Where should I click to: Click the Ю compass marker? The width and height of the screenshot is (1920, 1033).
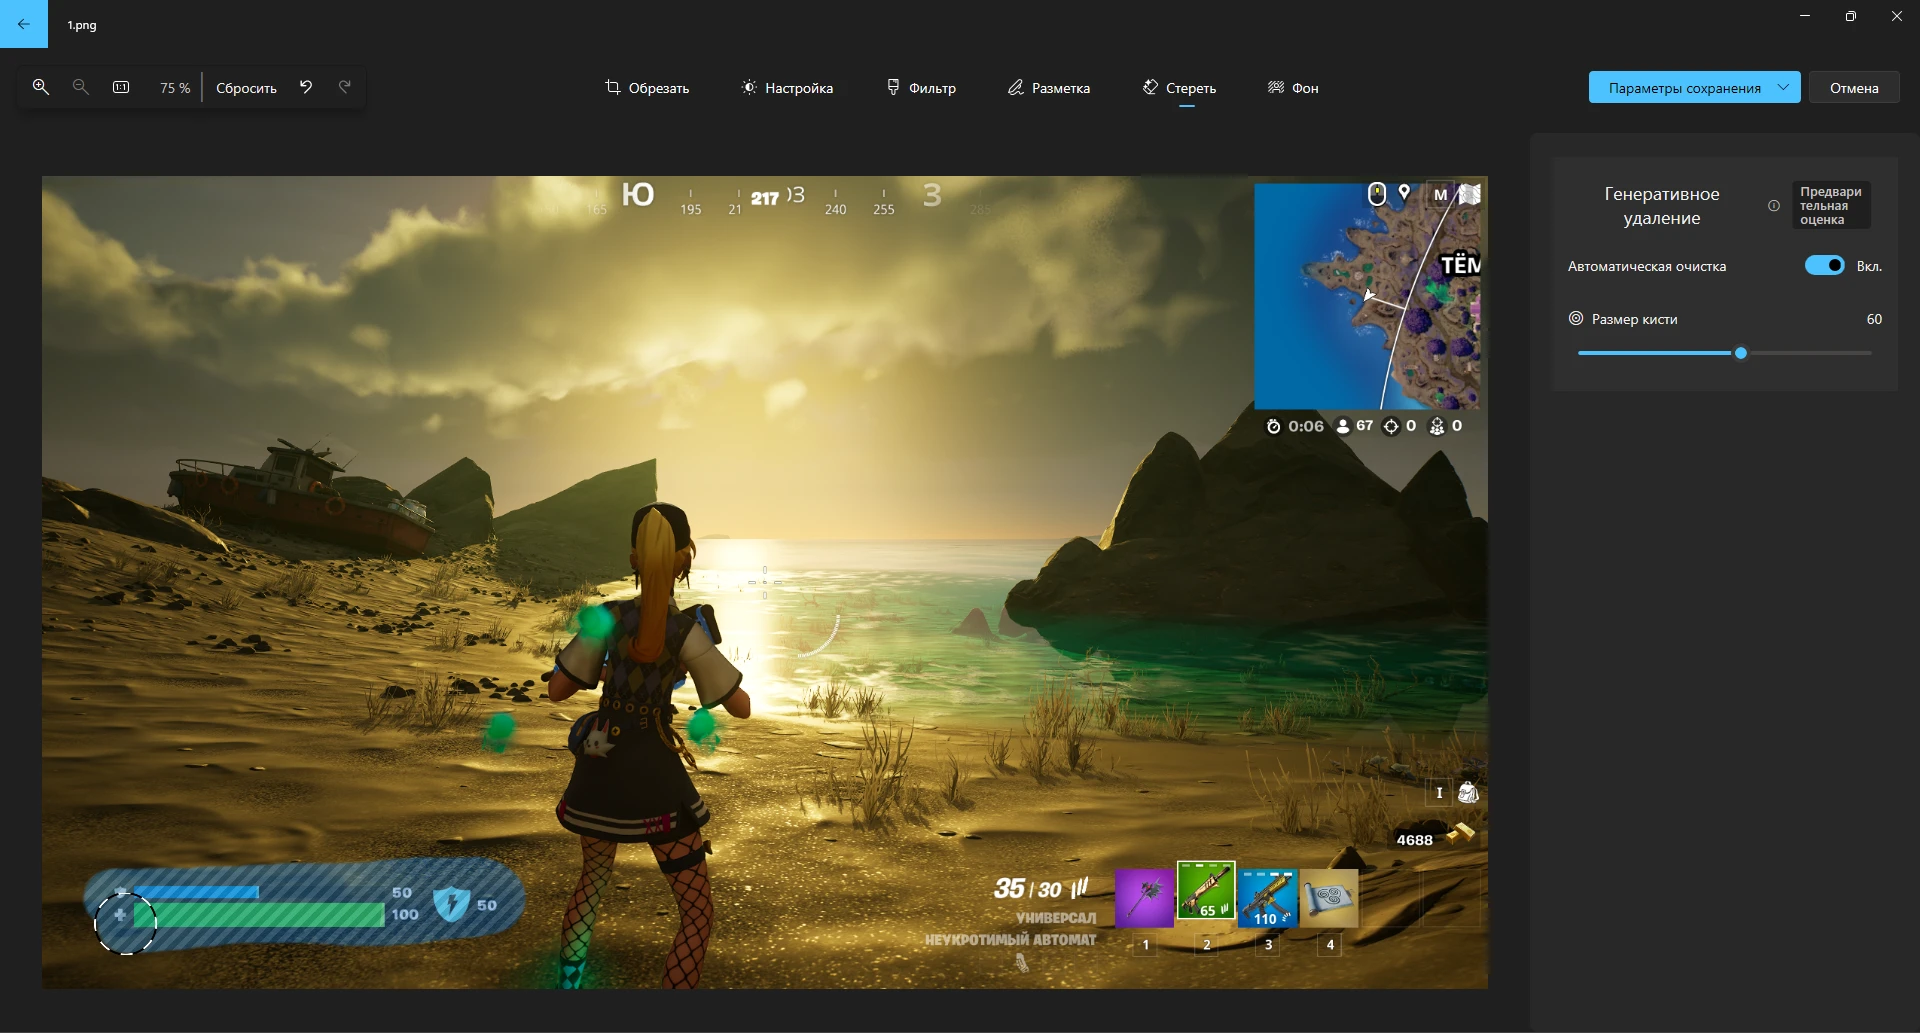(x=638, y=194)
